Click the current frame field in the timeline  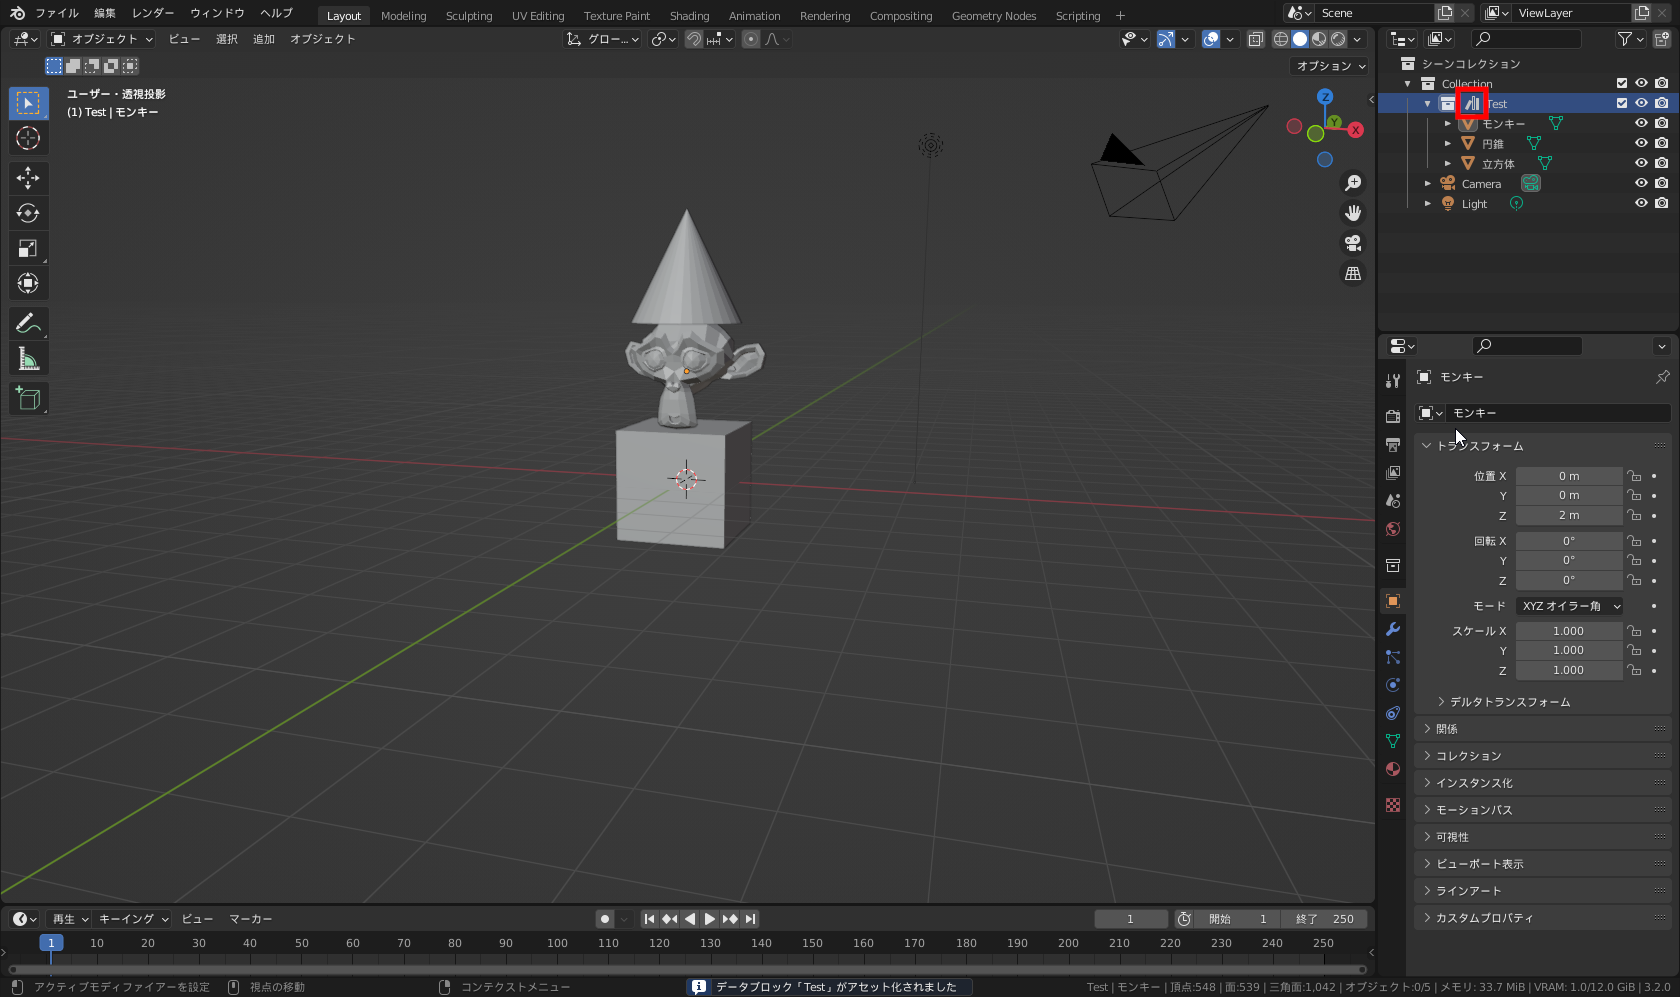pos(1131,919)
